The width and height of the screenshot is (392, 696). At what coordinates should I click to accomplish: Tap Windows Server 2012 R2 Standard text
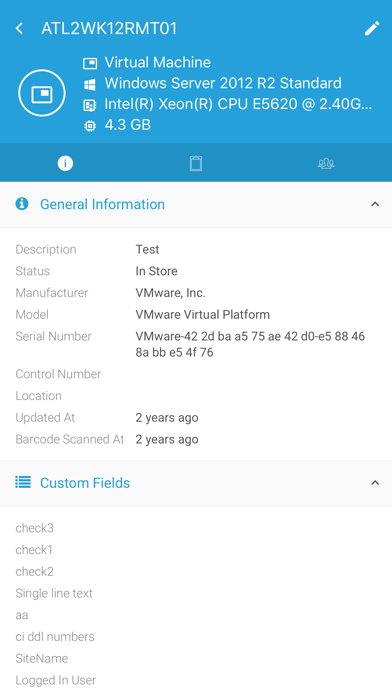tap(223, 83)
